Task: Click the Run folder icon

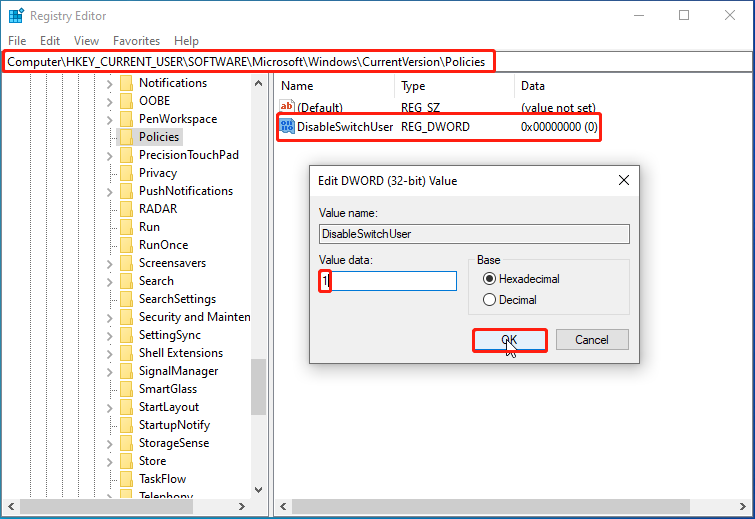Action: [127, 227]
